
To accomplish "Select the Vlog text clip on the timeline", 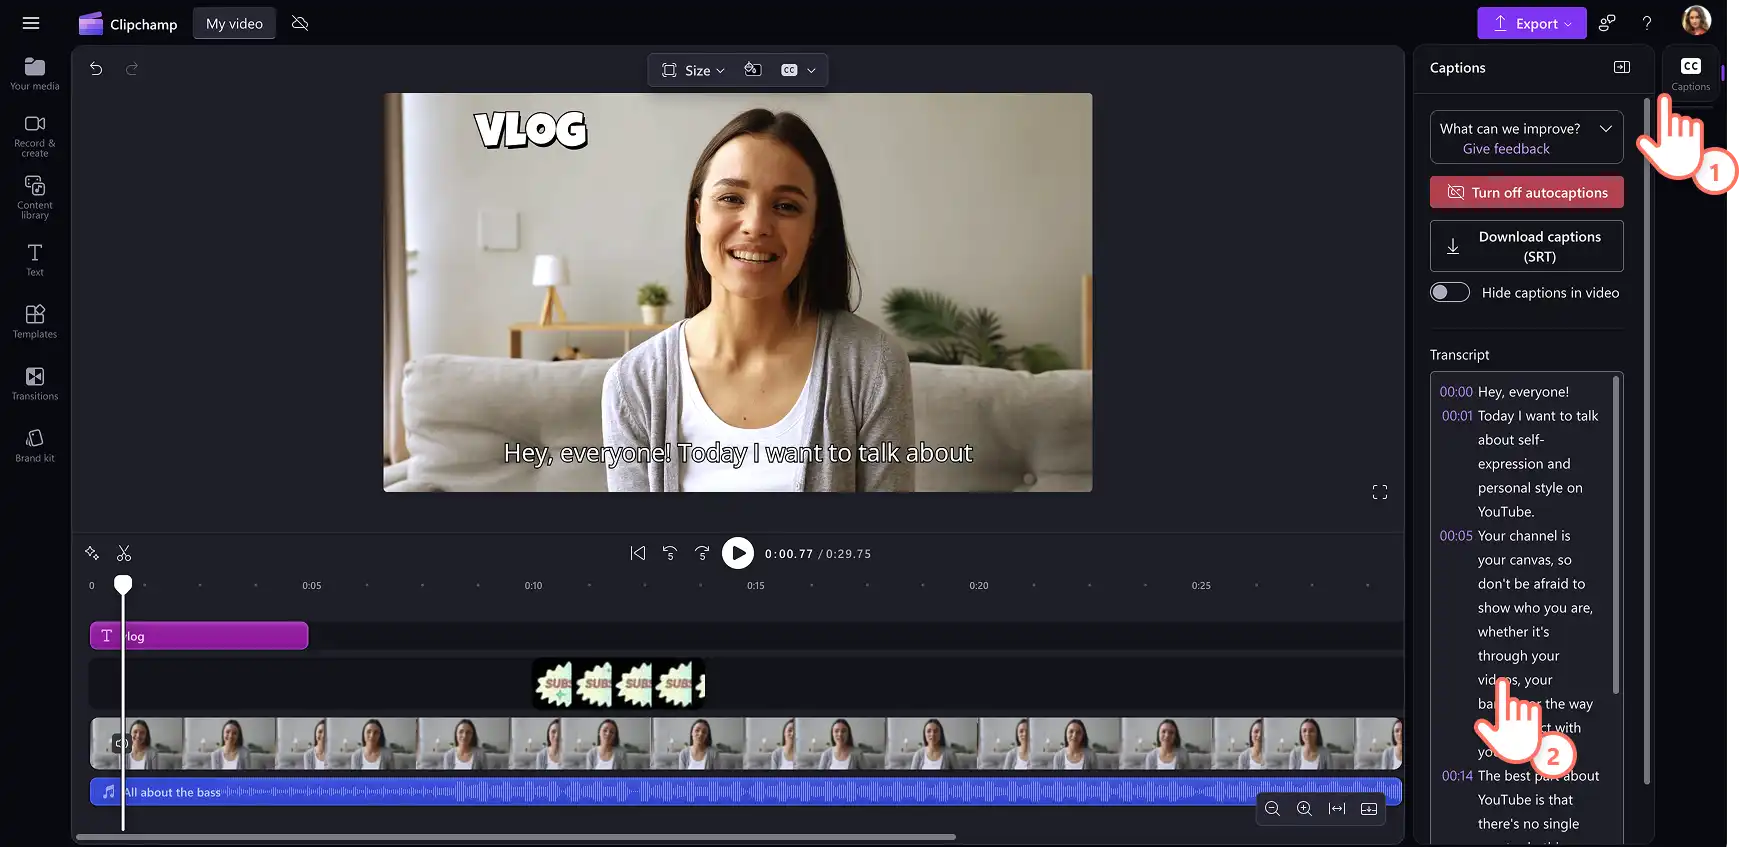I will [x=199, y=636].
